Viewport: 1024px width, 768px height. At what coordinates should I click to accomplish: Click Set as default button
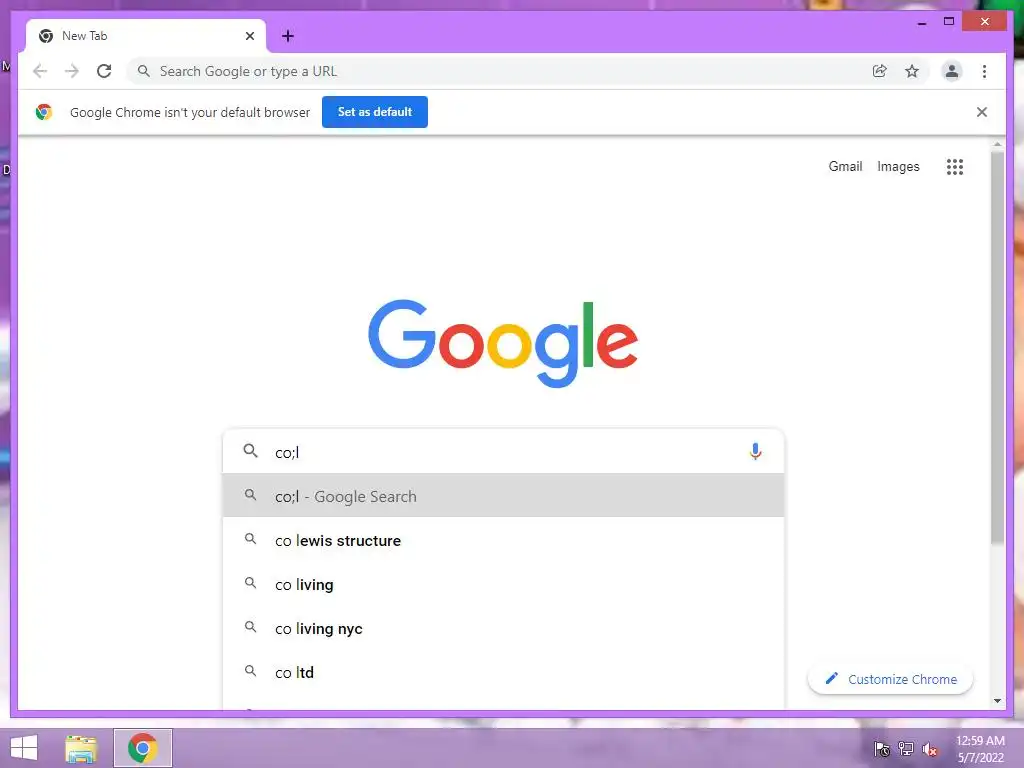click(375, 112)
